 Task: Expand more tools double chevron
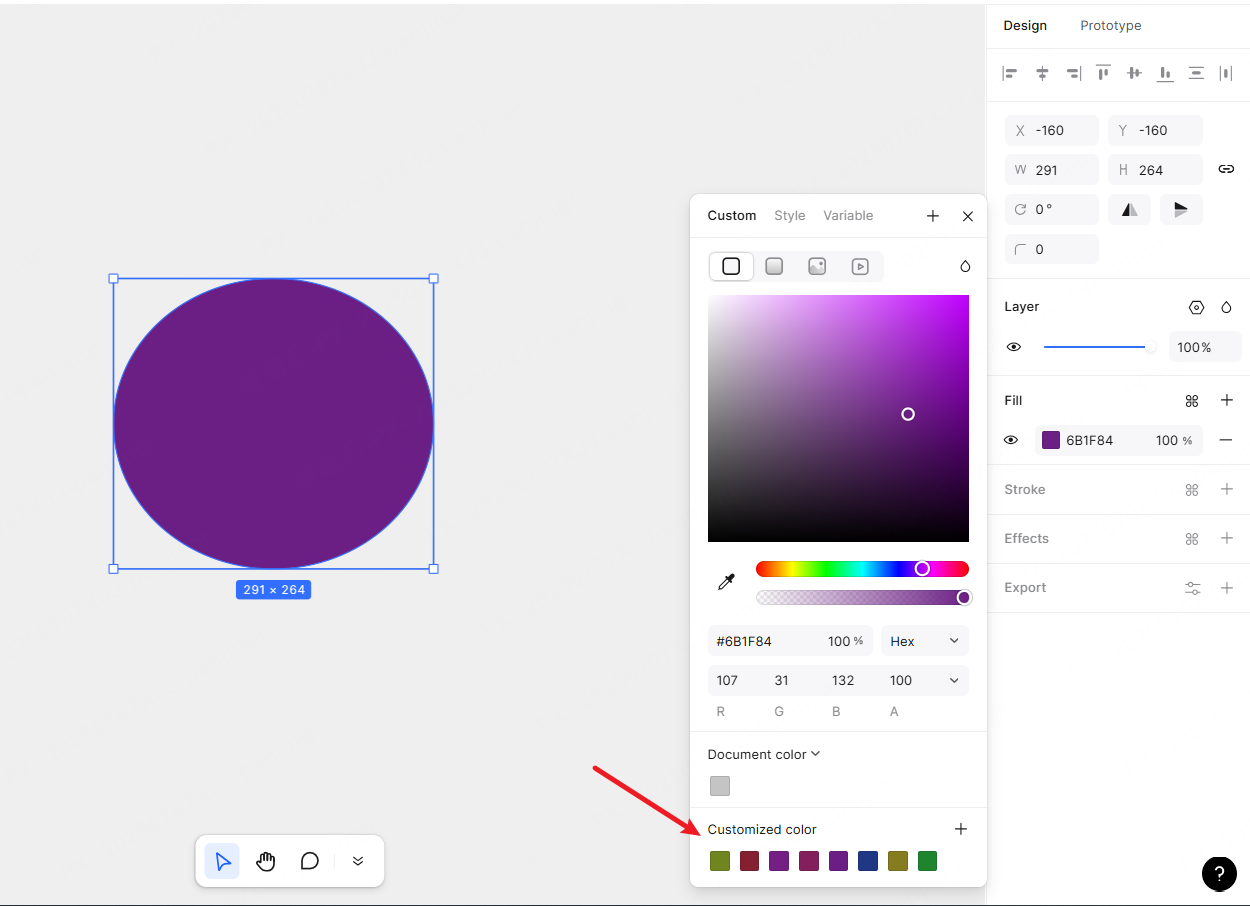358,861
